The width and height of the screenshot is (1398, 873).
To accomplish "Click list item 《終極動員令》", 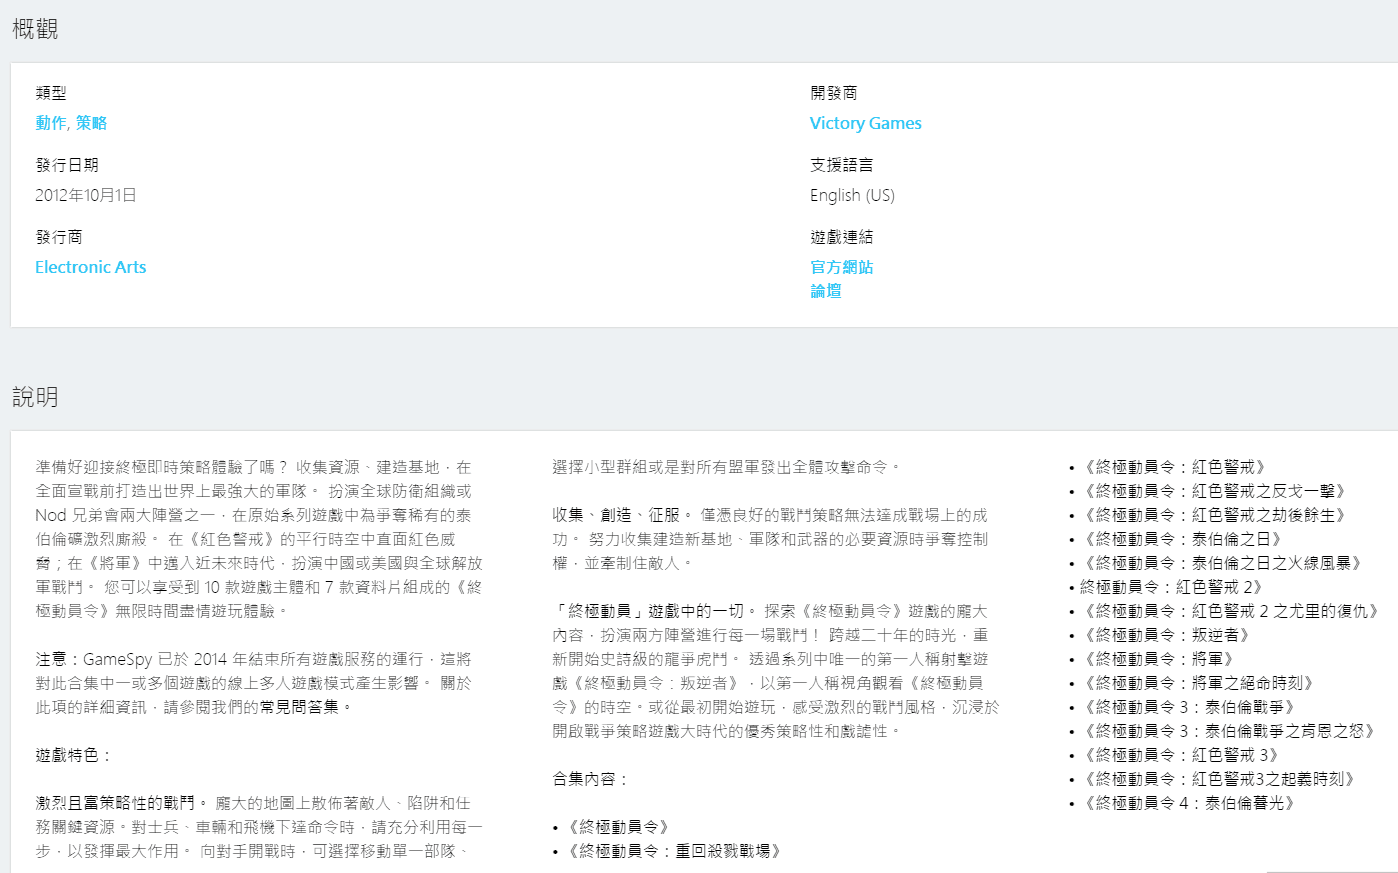I will (617, 827).
